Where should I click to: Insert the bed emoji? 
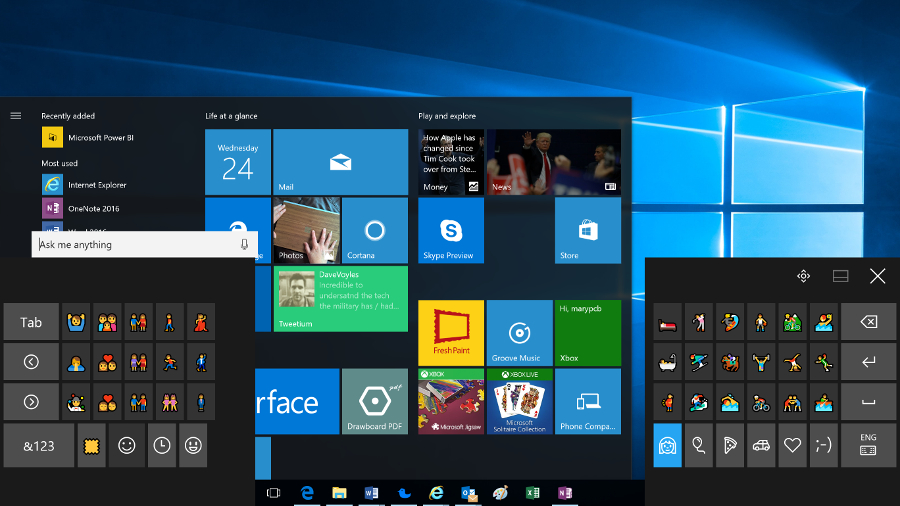(668, 322)
